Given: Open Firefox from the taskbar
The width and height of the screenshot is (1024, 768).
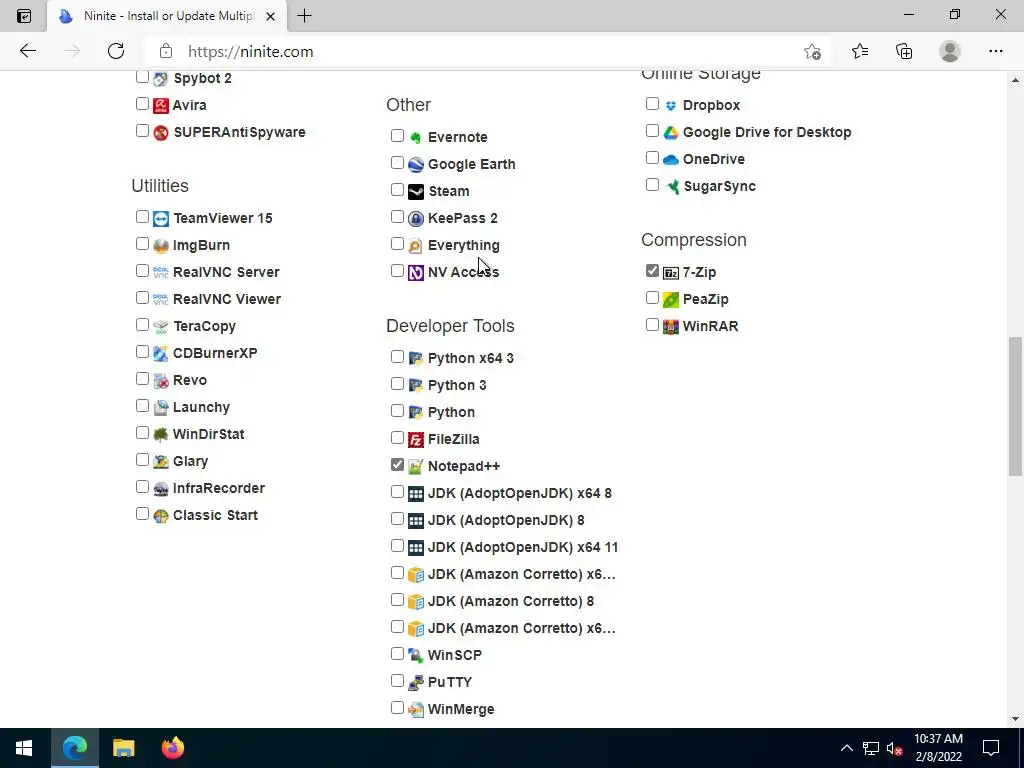Looking at the screenshot, I should click(x=173, y=748).
